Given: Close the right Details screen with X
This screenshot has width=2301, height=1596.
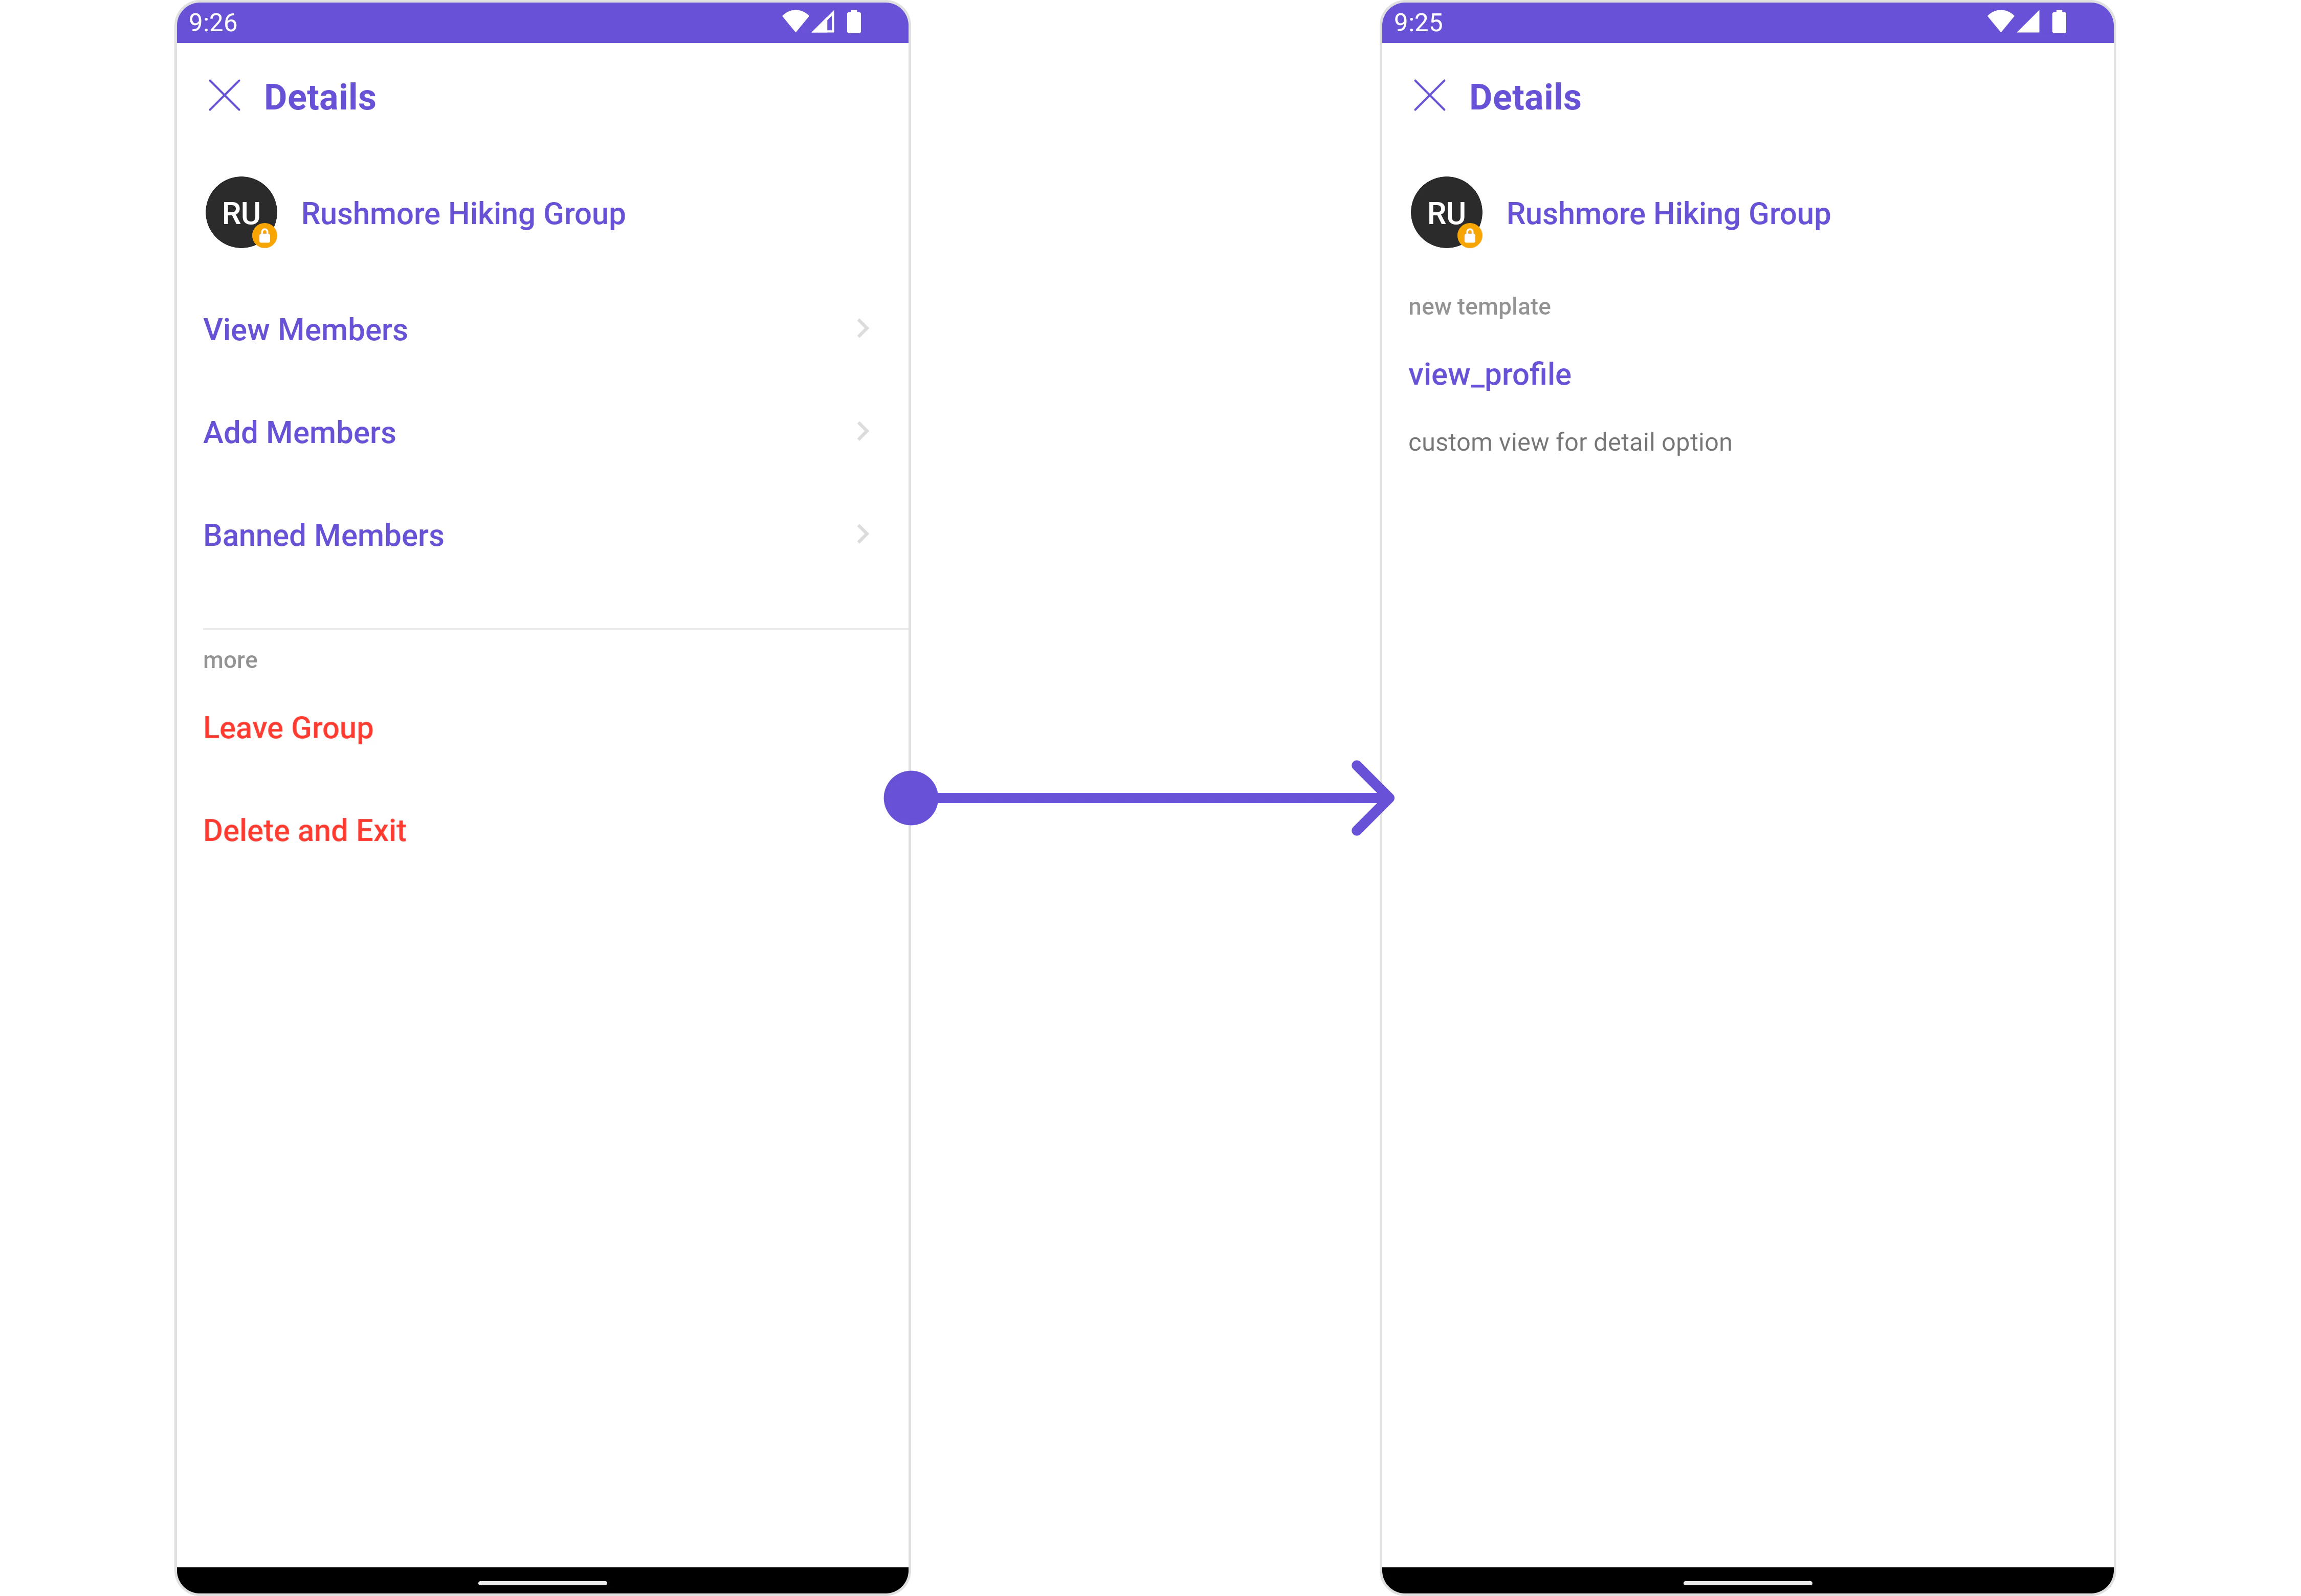Looking at the screenshot, I should click(1429, 96).
